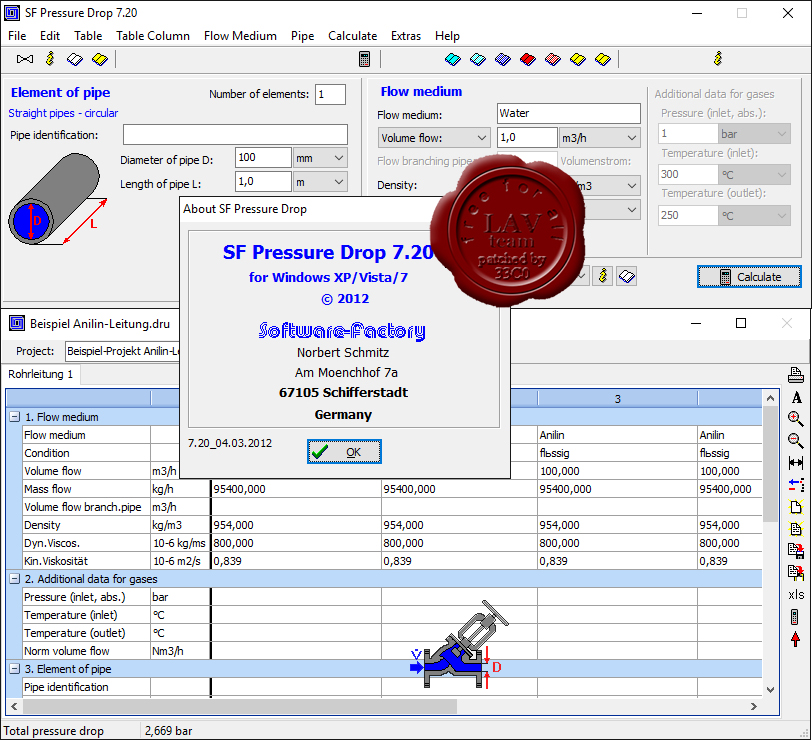
Task: Click the Length of pipe L value field
Action: click(263, 182)
